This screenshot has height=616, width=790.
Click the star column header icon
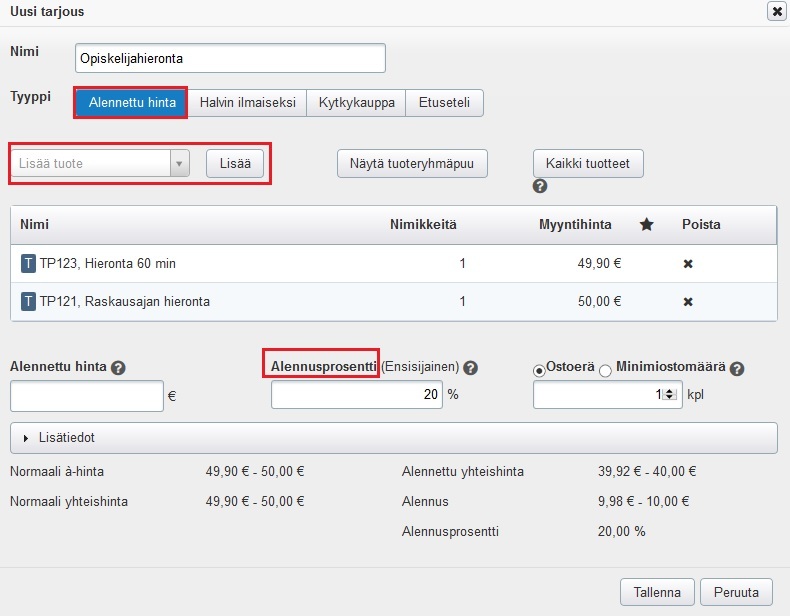point(646,225)
